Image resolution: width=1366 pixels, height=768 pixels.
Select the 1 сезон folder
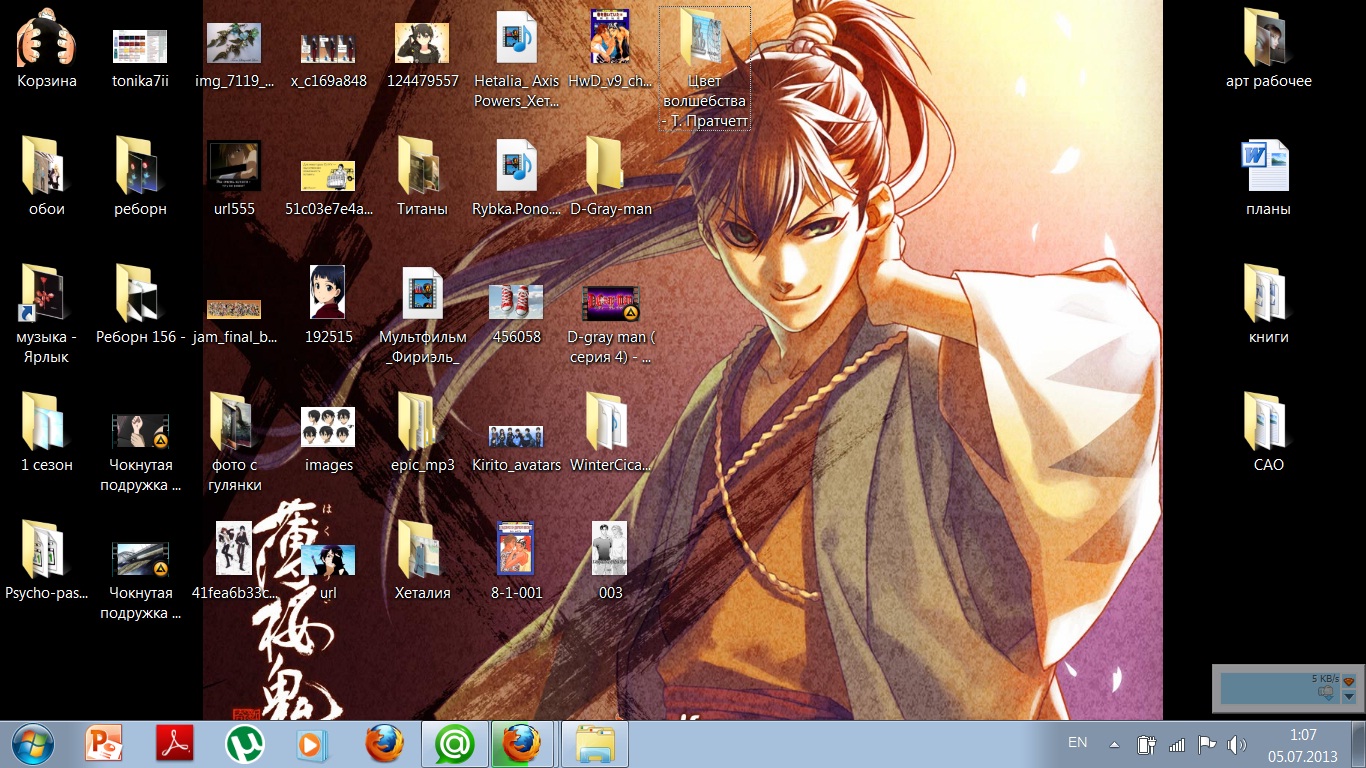click(x=47, y=434)
